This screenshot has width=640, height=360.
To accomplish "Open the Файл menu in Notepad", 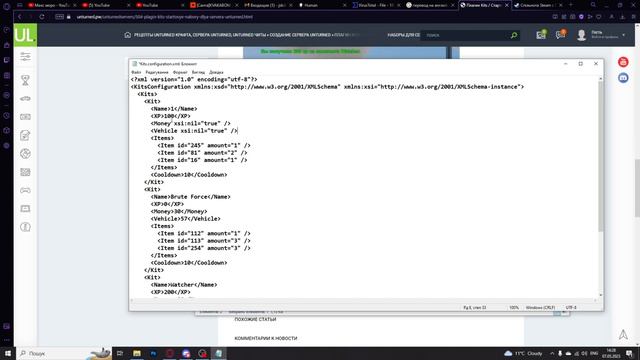I will (x=136, y=72).
